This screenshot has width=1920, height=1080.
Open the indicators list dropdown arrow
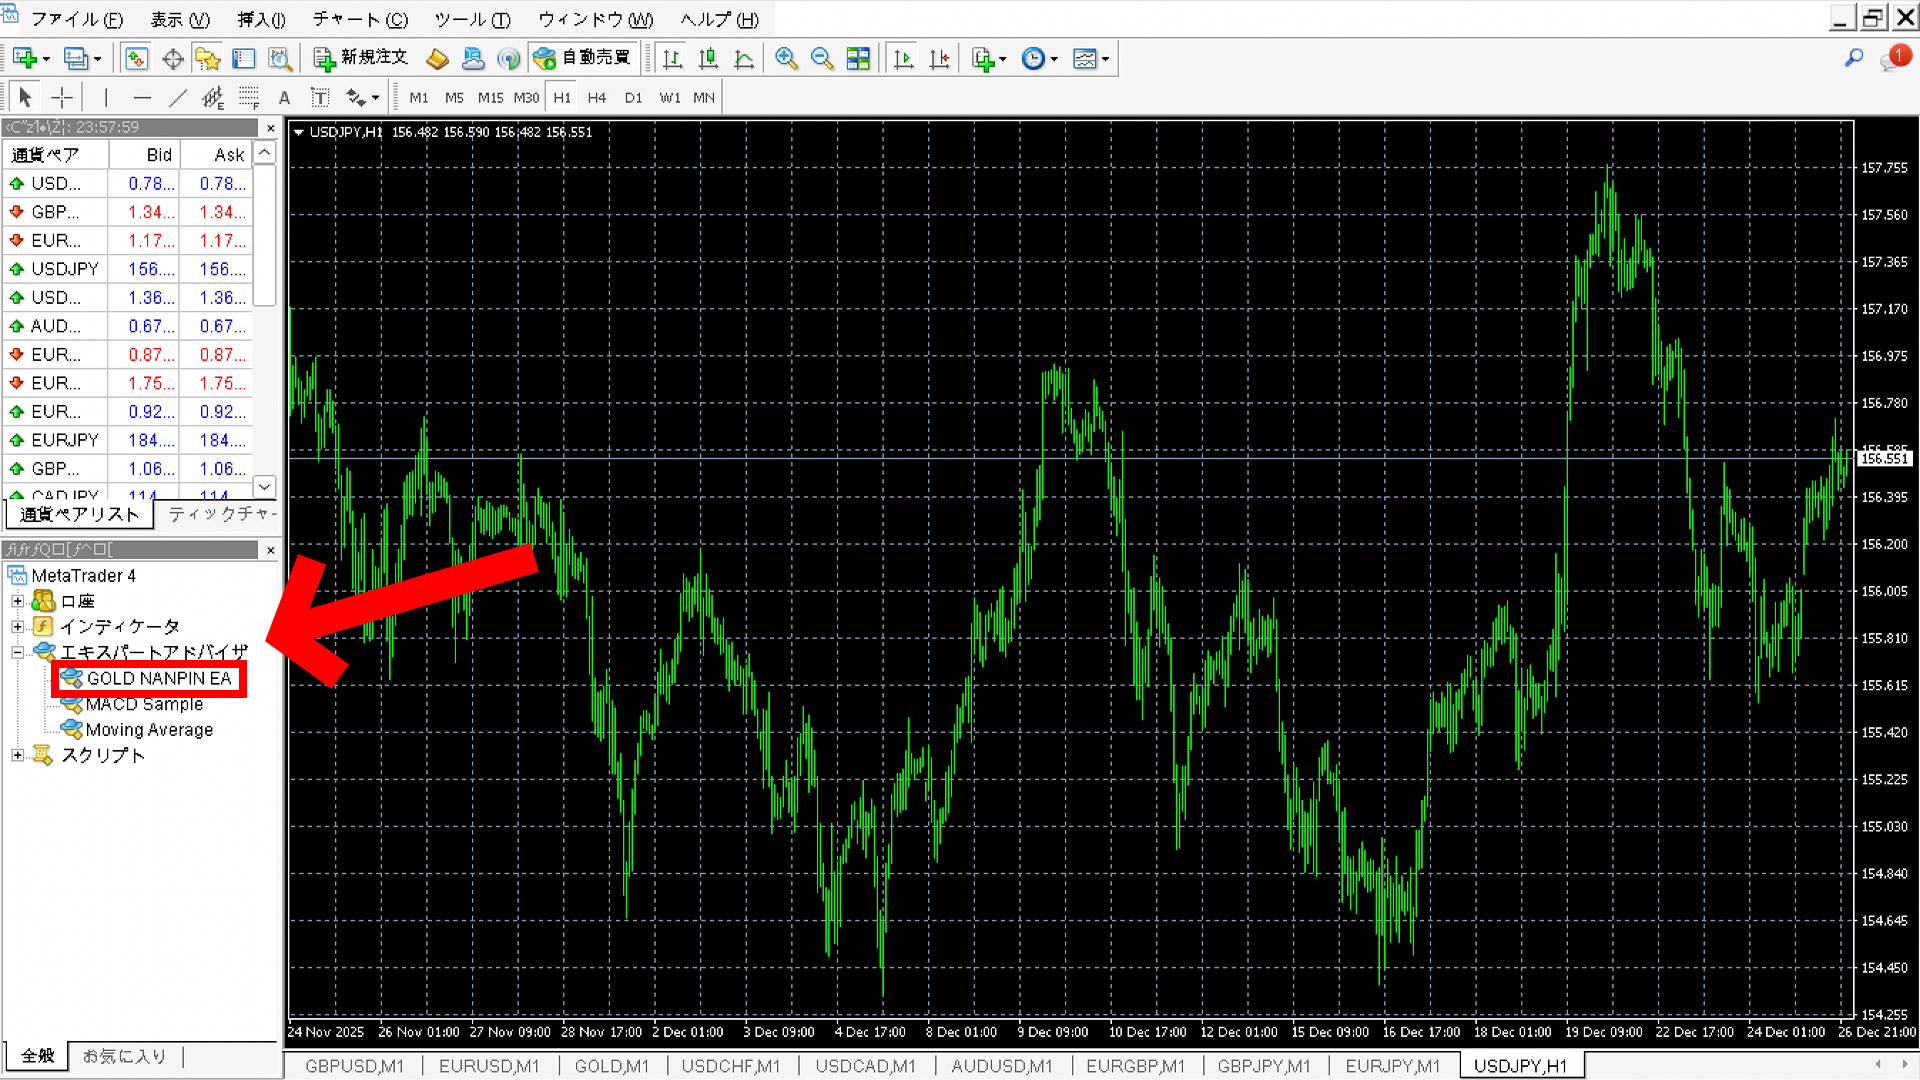coord(1003,59)
